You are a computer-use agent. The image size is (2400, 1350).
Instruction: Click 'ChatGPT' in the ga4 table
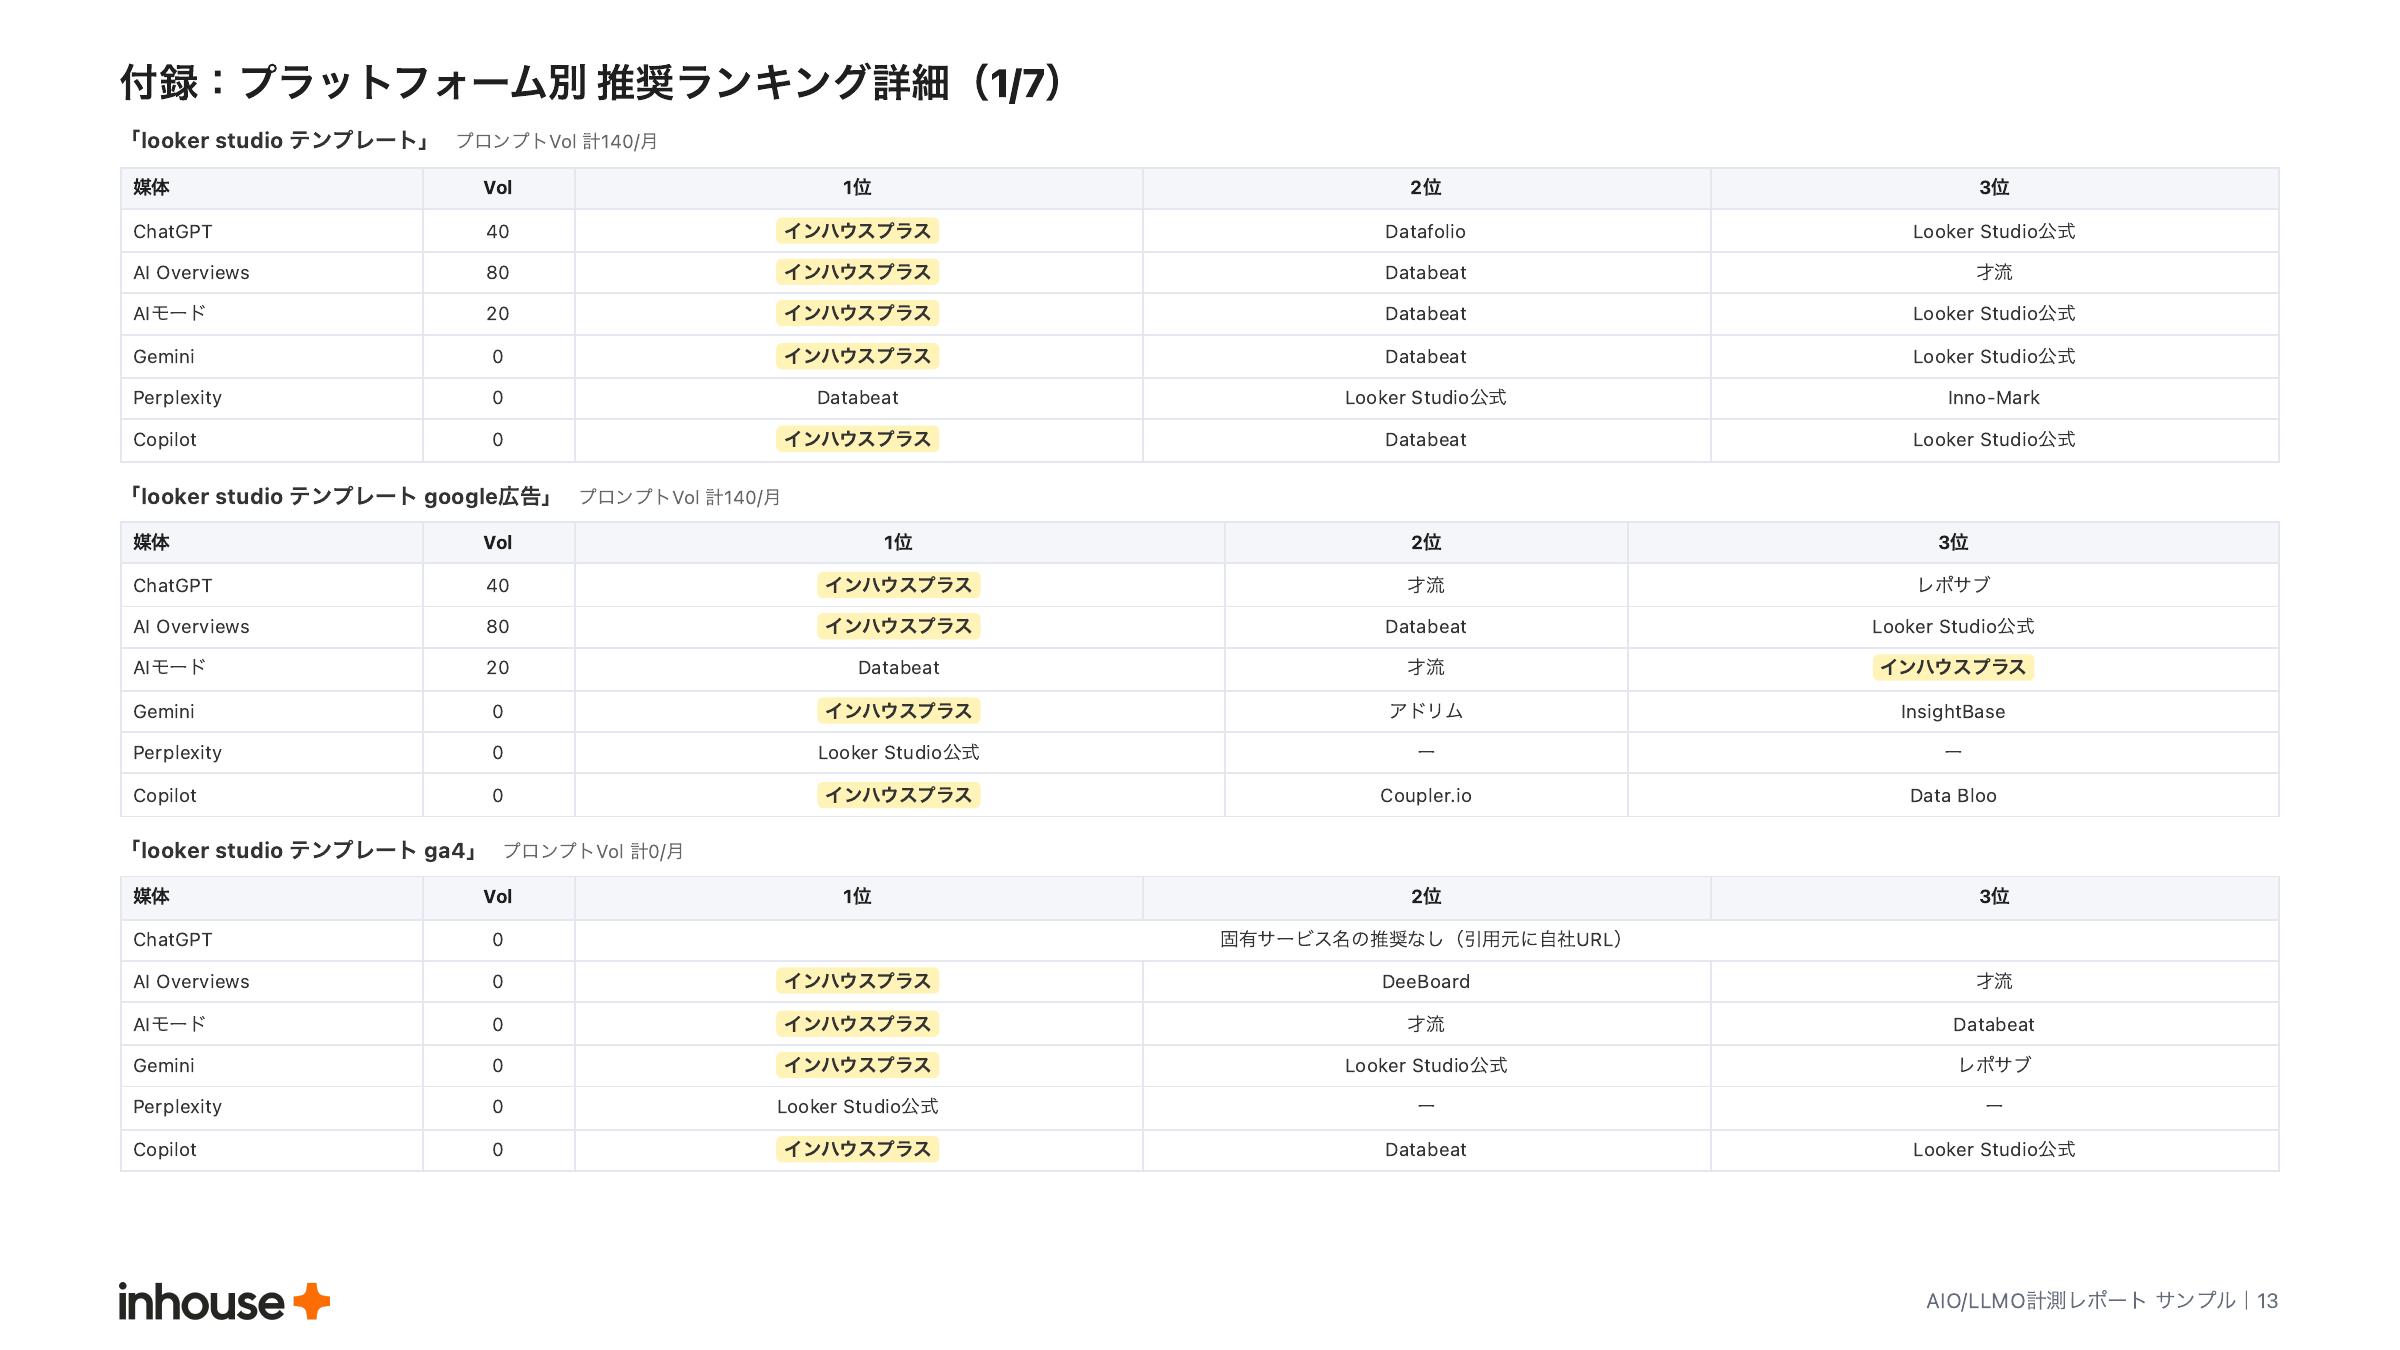click(172, 940)
